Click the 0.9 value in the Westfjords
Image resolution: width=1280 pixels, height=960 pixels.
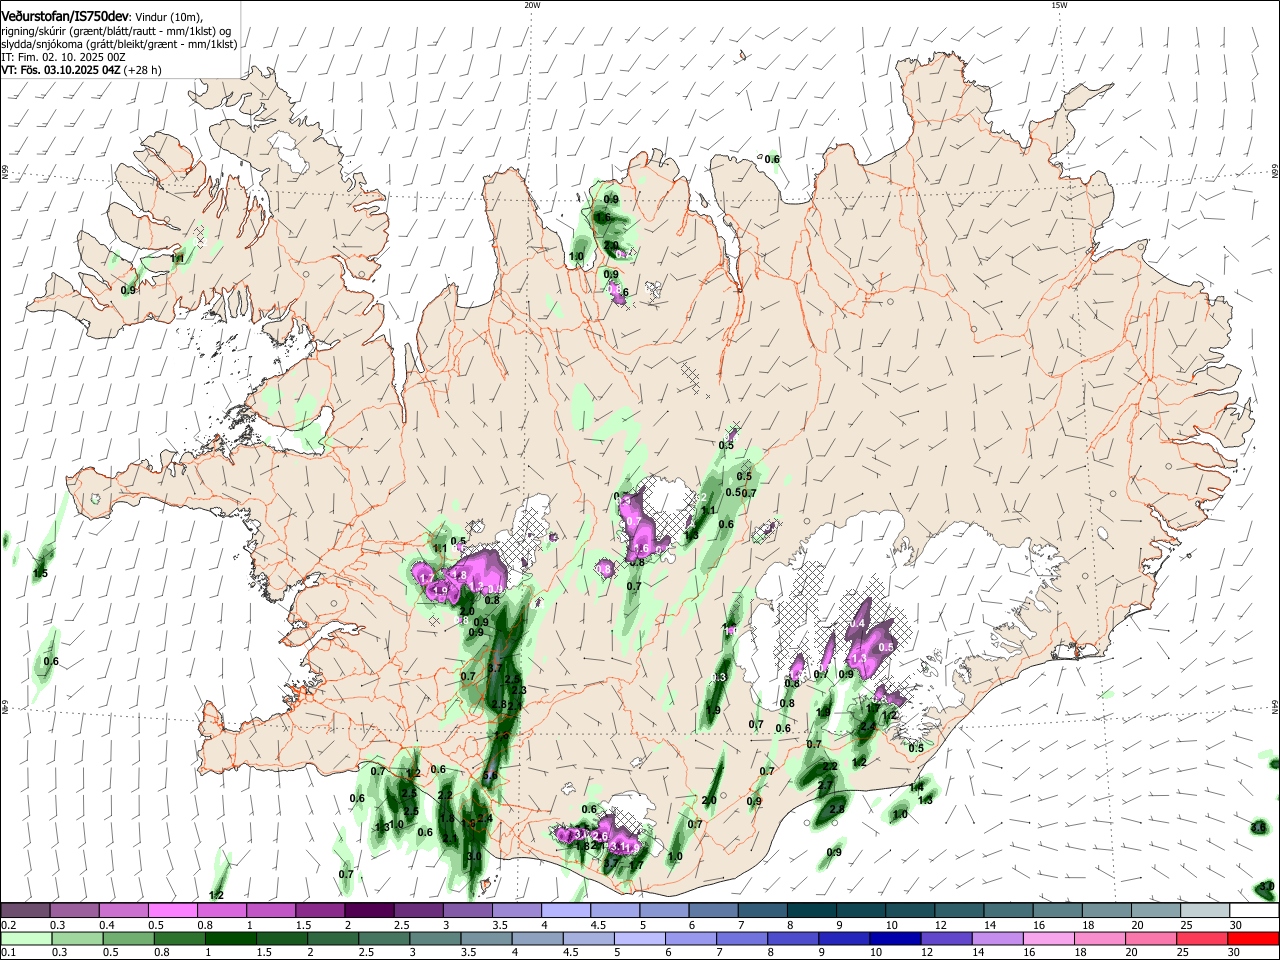[x=128, y=290]
